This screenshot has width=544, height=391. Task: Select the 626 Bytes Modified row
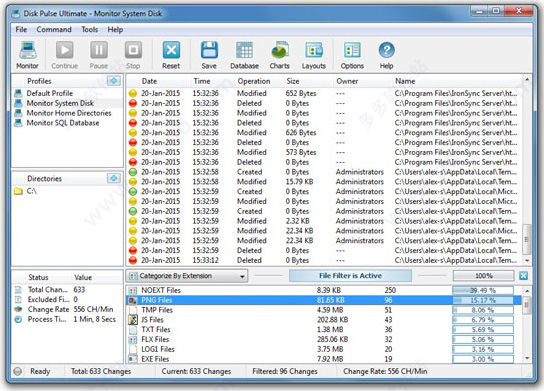(x=324, y=133)
